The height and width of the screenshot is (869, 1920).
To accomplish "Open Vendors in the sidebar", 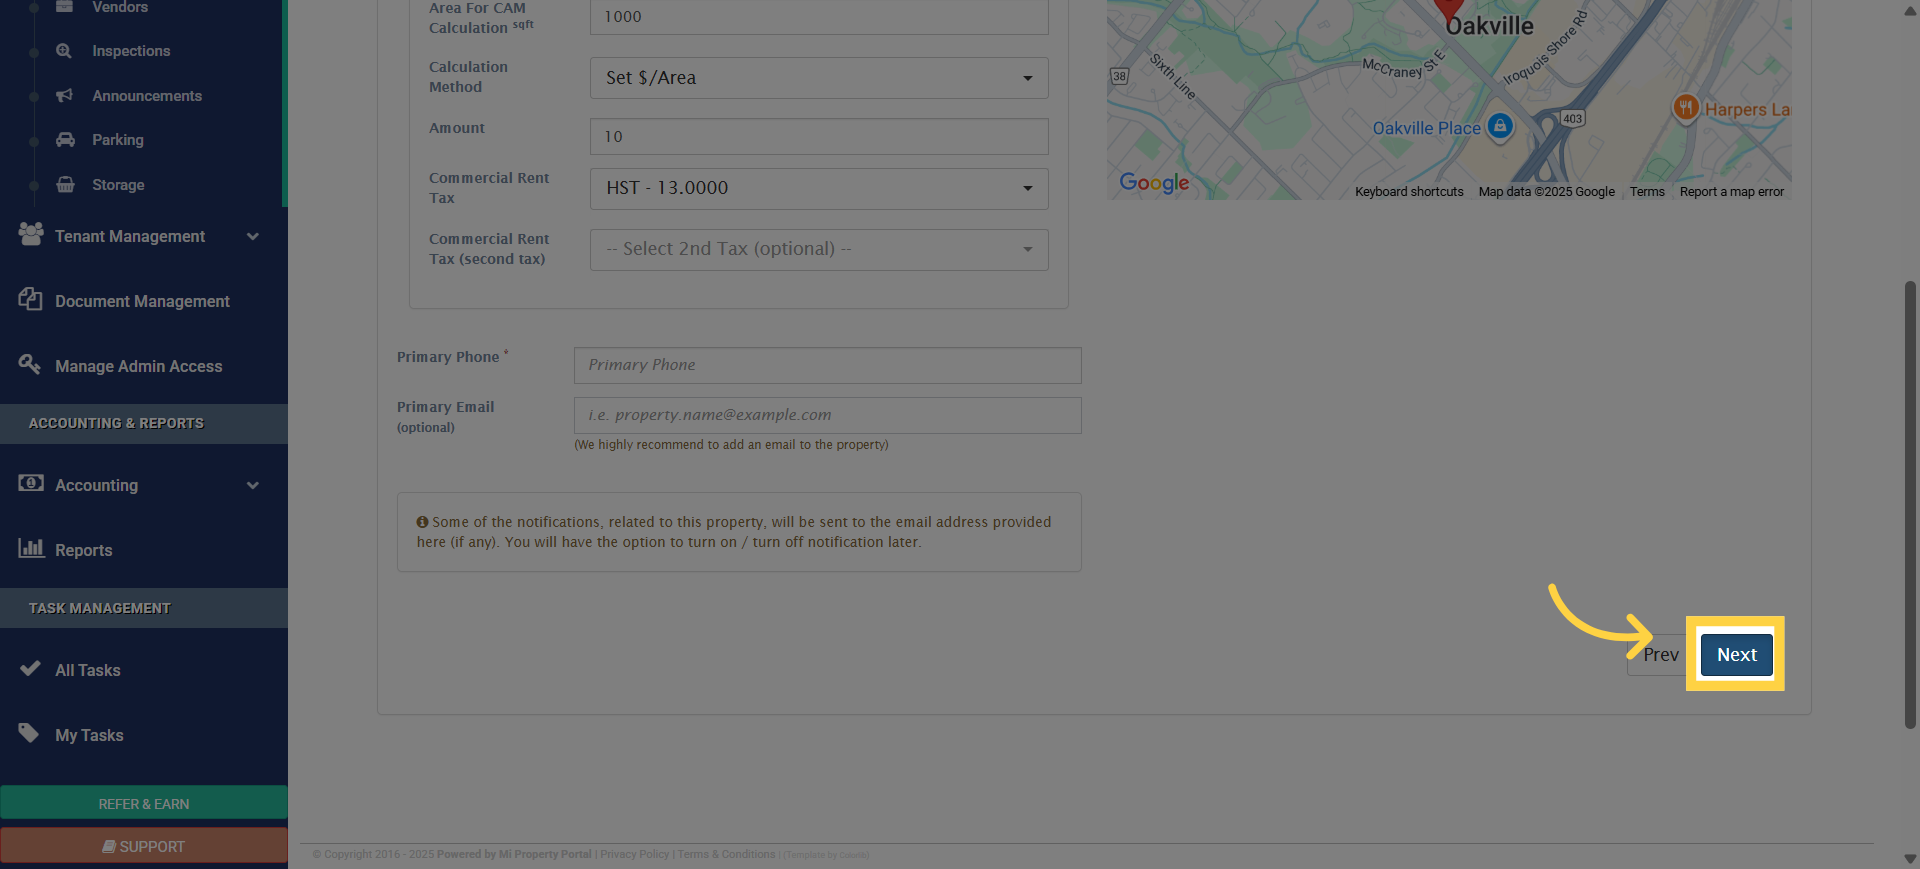I will coord(120,7).
